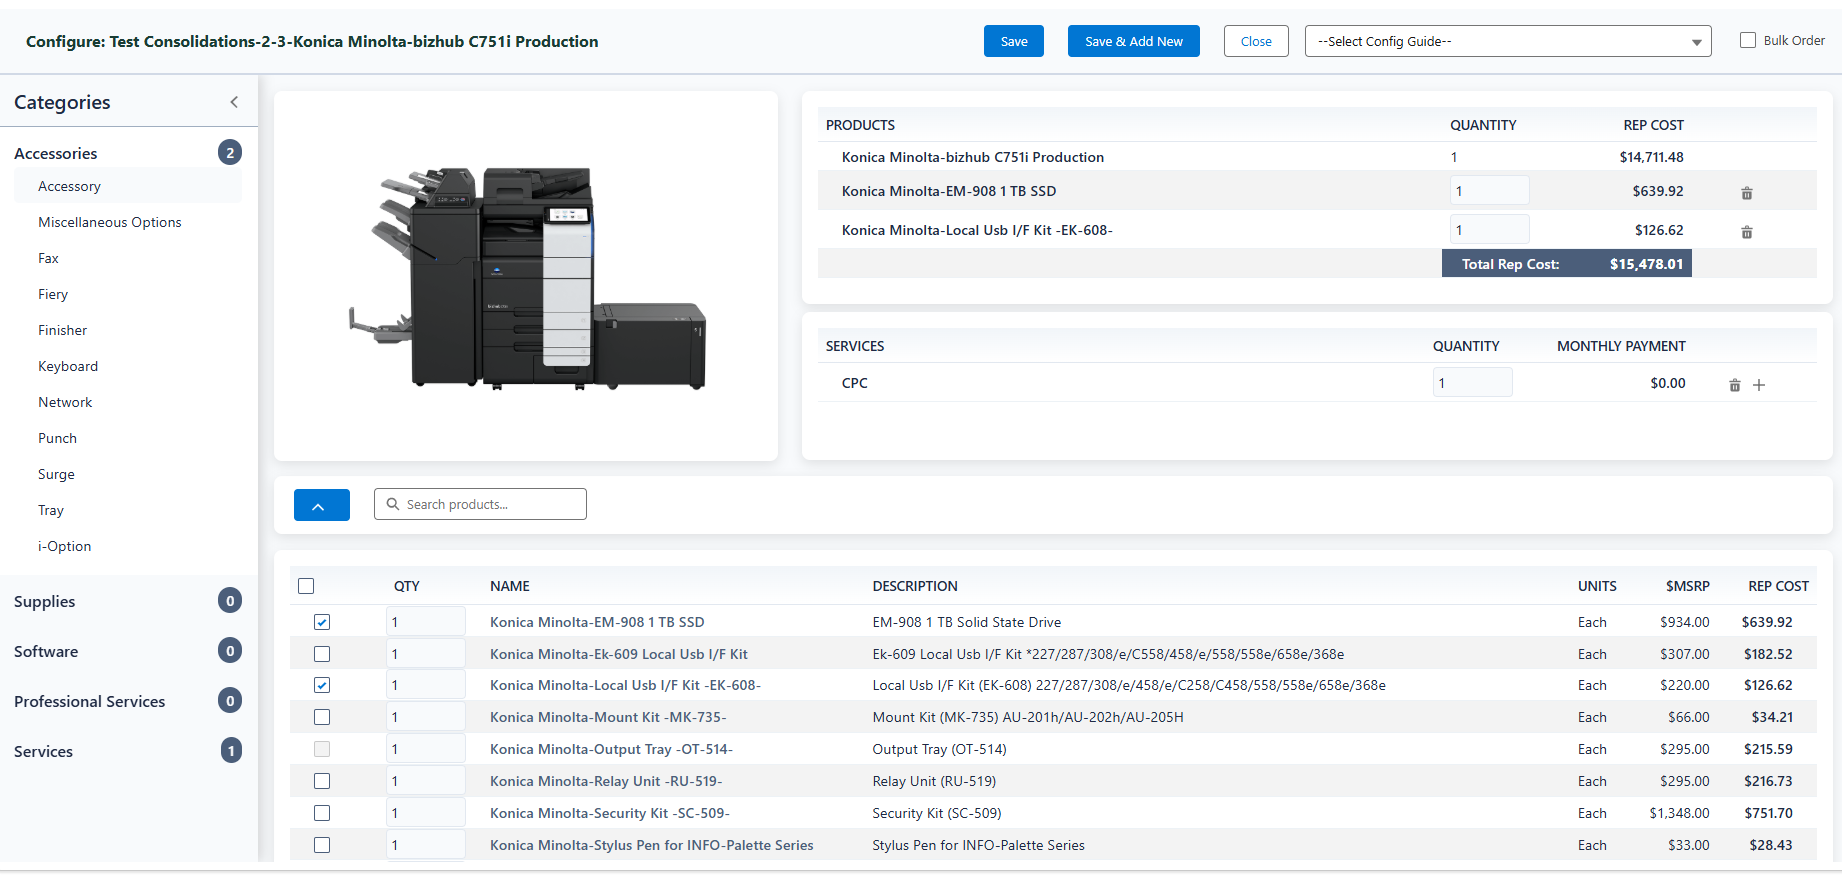Image resolution: width=1842 pixels, height=876 pixels.
Task: Edit quantity for EM-908 SSD in Products panel
Action: point(1489,191)
